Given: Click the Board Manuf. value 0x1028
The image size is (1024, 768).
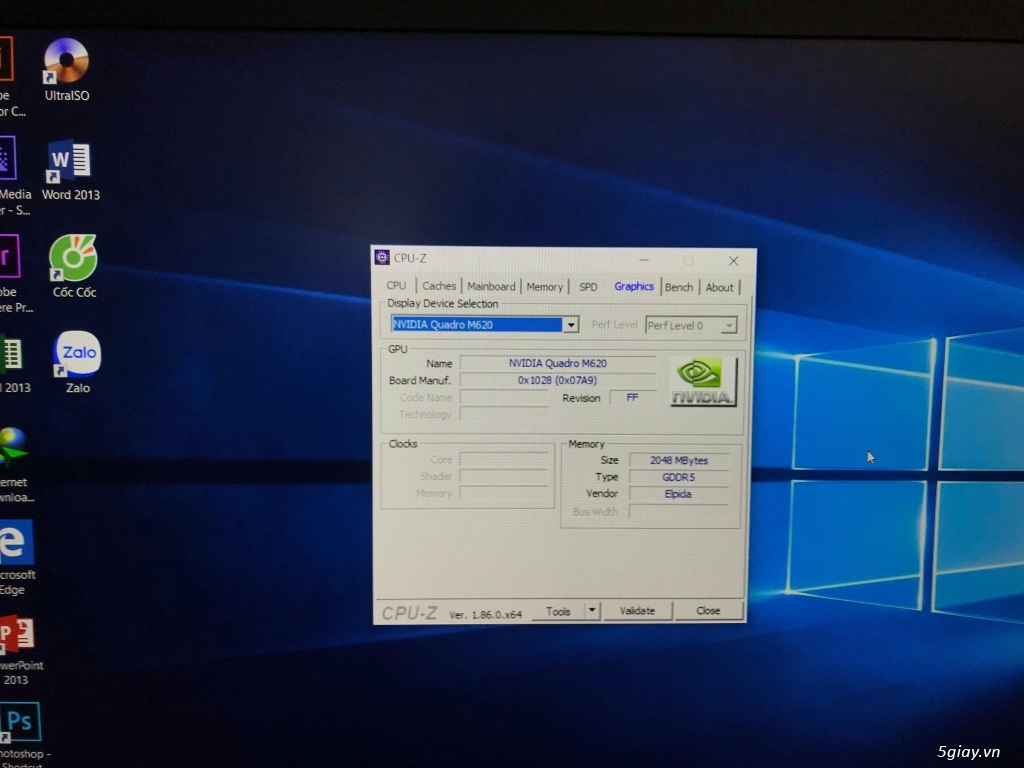Looking at the screenshot, I should (558, 380).
